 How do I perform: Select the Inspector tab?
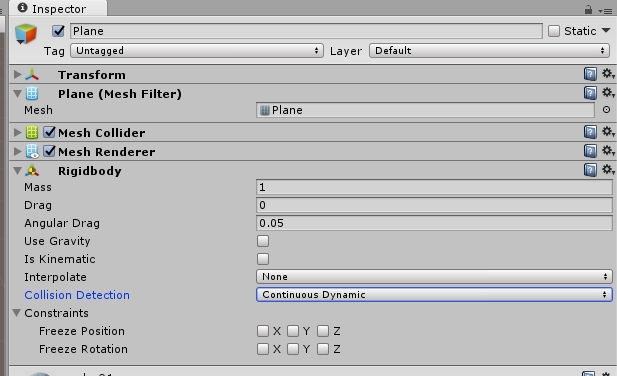pos(58,8)
